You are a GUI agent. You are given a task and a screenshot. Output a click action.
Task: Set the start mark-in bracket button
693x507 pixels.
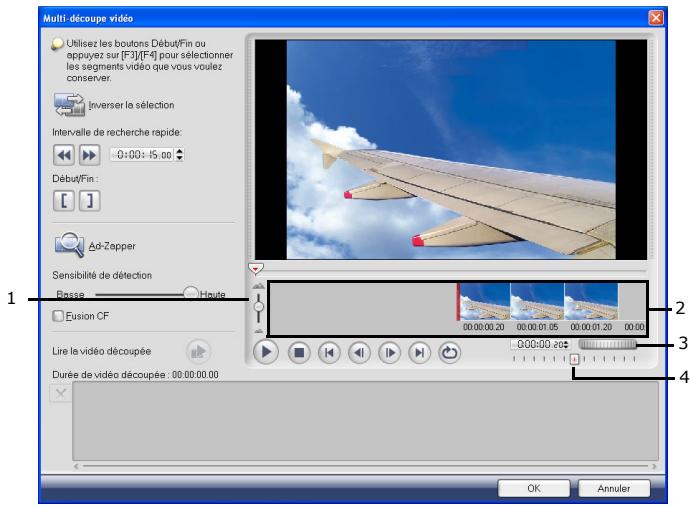tap(64, 201)
